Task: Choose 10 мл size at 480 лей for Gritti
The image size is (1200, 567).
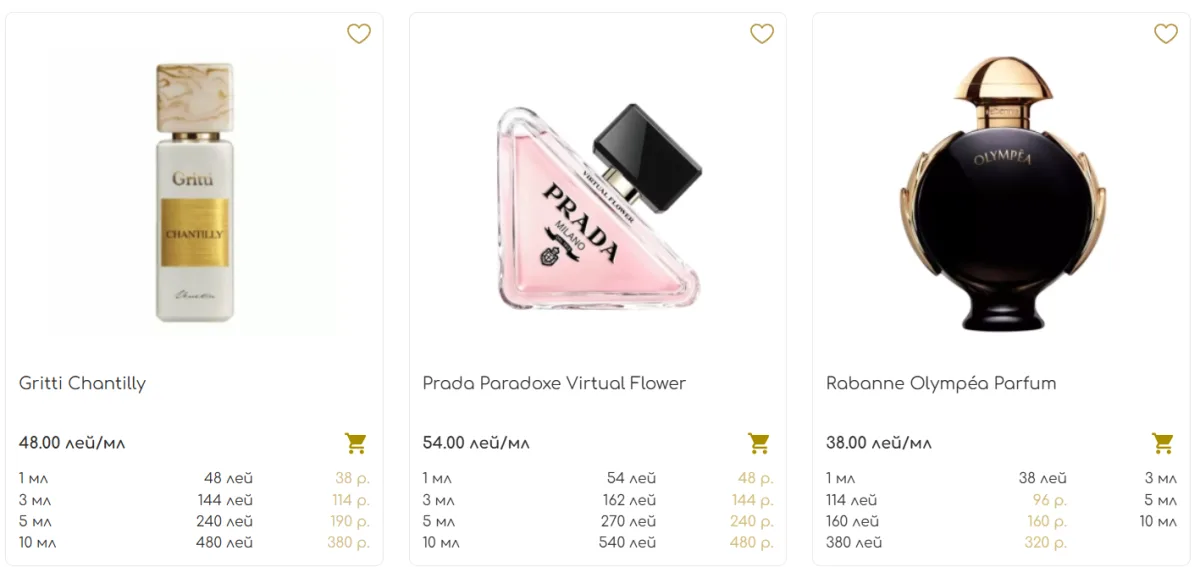Action: 194,543
